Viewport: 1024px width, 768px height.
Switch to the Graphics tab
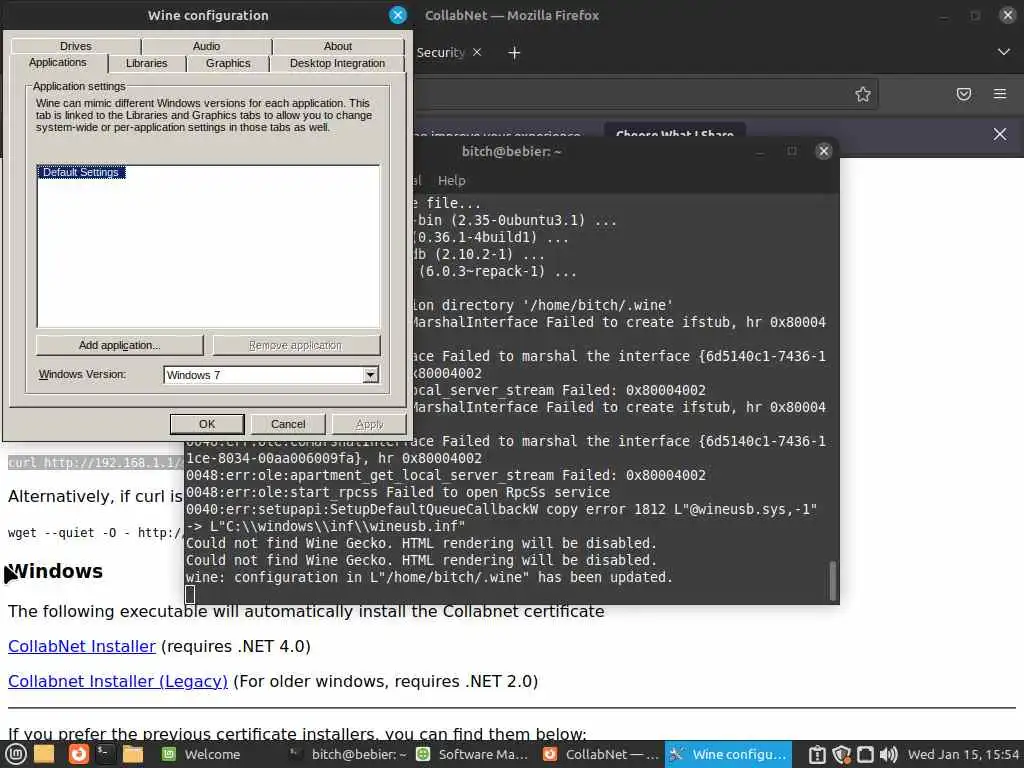228,63
